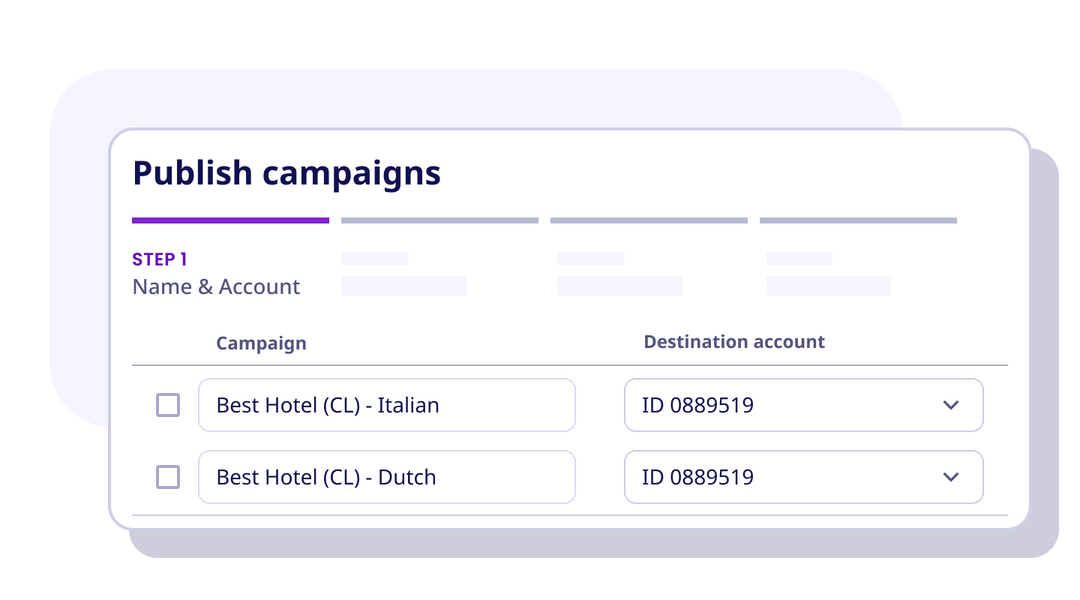Check the Best Hotel Dutch campaign checkbox
Viewport: 1080px width, 600px height.
[x=168, y=477]
